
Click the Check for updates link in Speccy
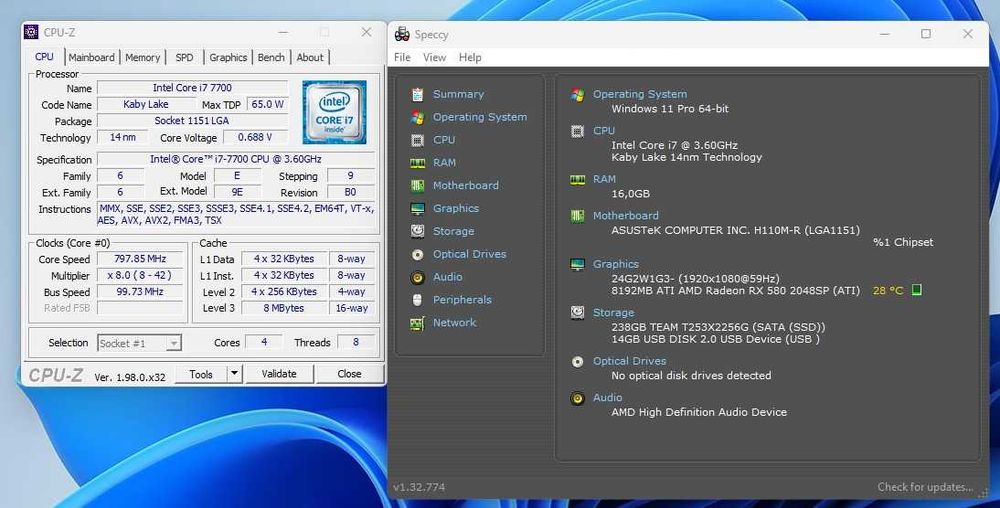coord(925,487)
